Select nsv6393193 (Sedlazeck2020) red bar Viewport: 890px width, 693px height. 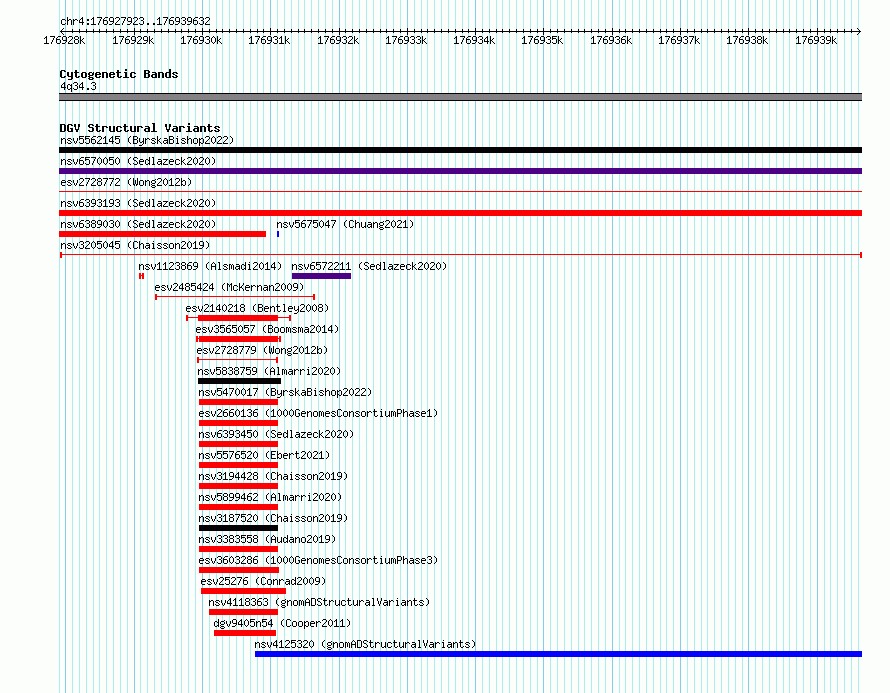pos(460,213)
